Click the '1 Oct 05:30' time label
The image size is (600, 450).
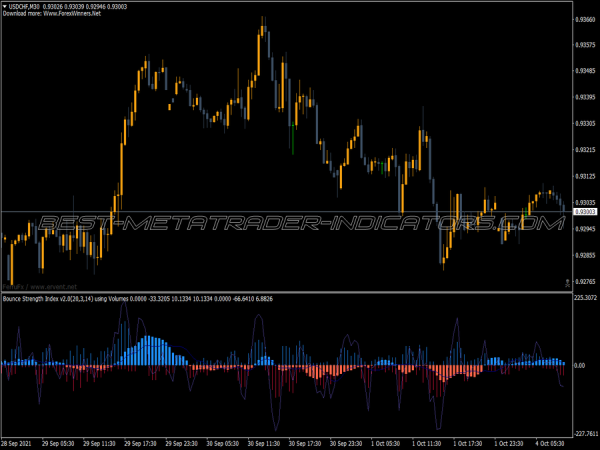pyautogui.click(x=386, y=444)
